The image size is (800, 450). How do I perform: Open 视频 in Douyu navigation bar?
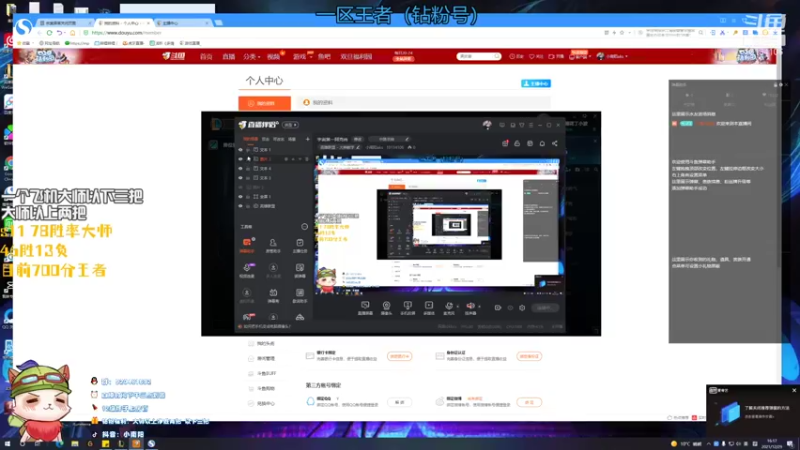(273, 57)
